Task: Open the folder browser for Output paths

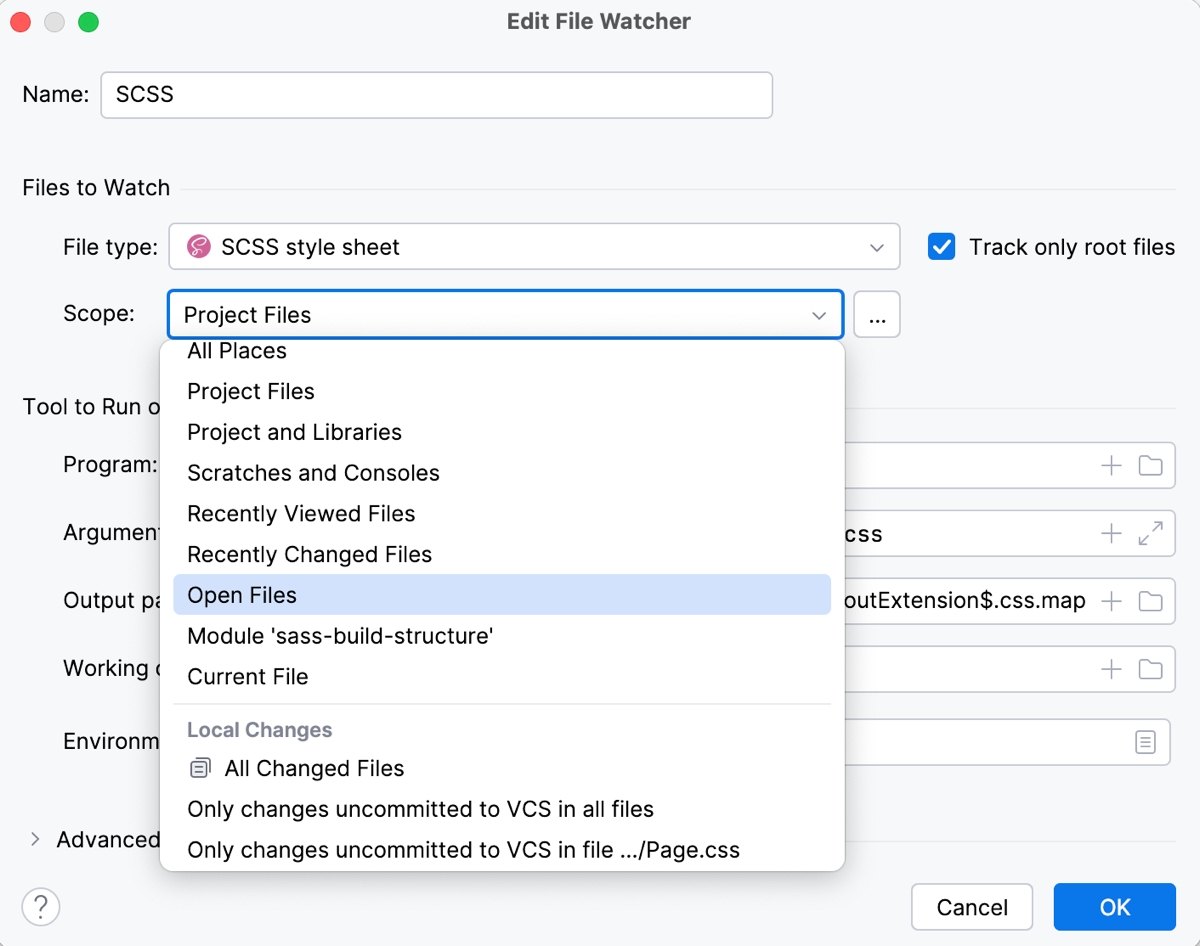Action: (x=1148, y=600)
